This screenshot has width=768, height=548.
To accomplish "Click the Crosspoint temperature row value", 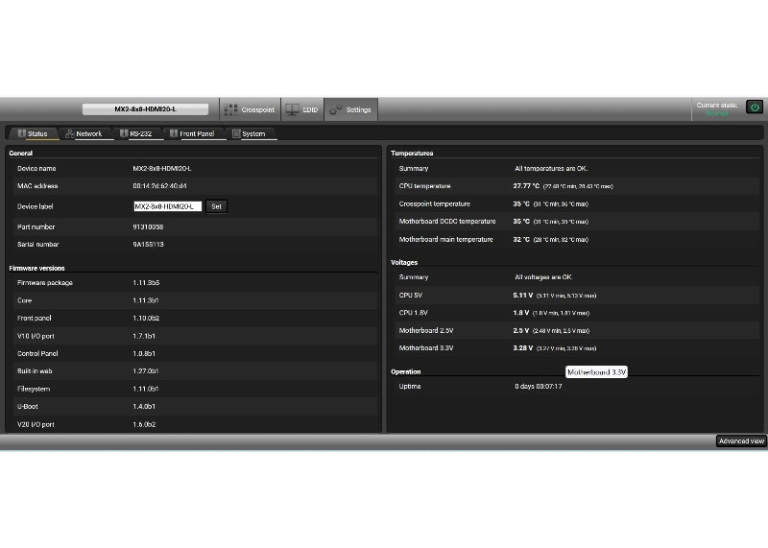I will pyautogui.click(x=521, y=204).
